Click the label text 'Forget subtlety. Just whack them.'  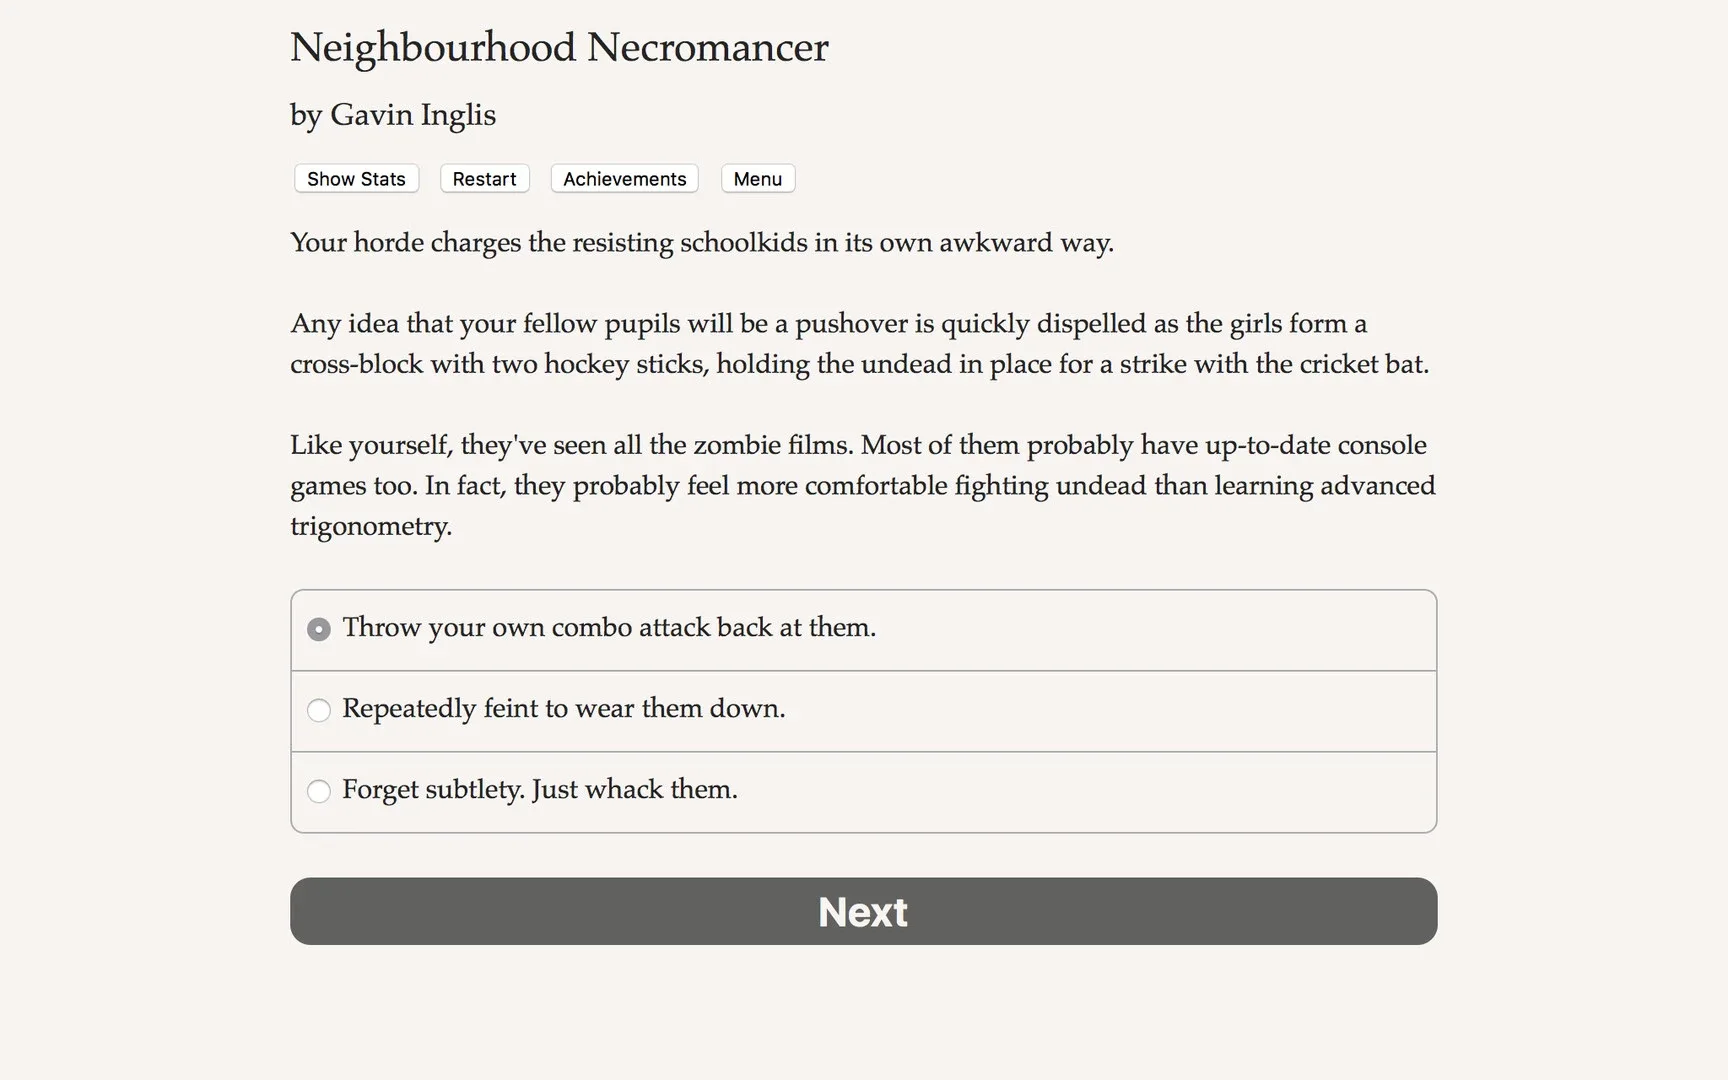click(x=539, y=789)
